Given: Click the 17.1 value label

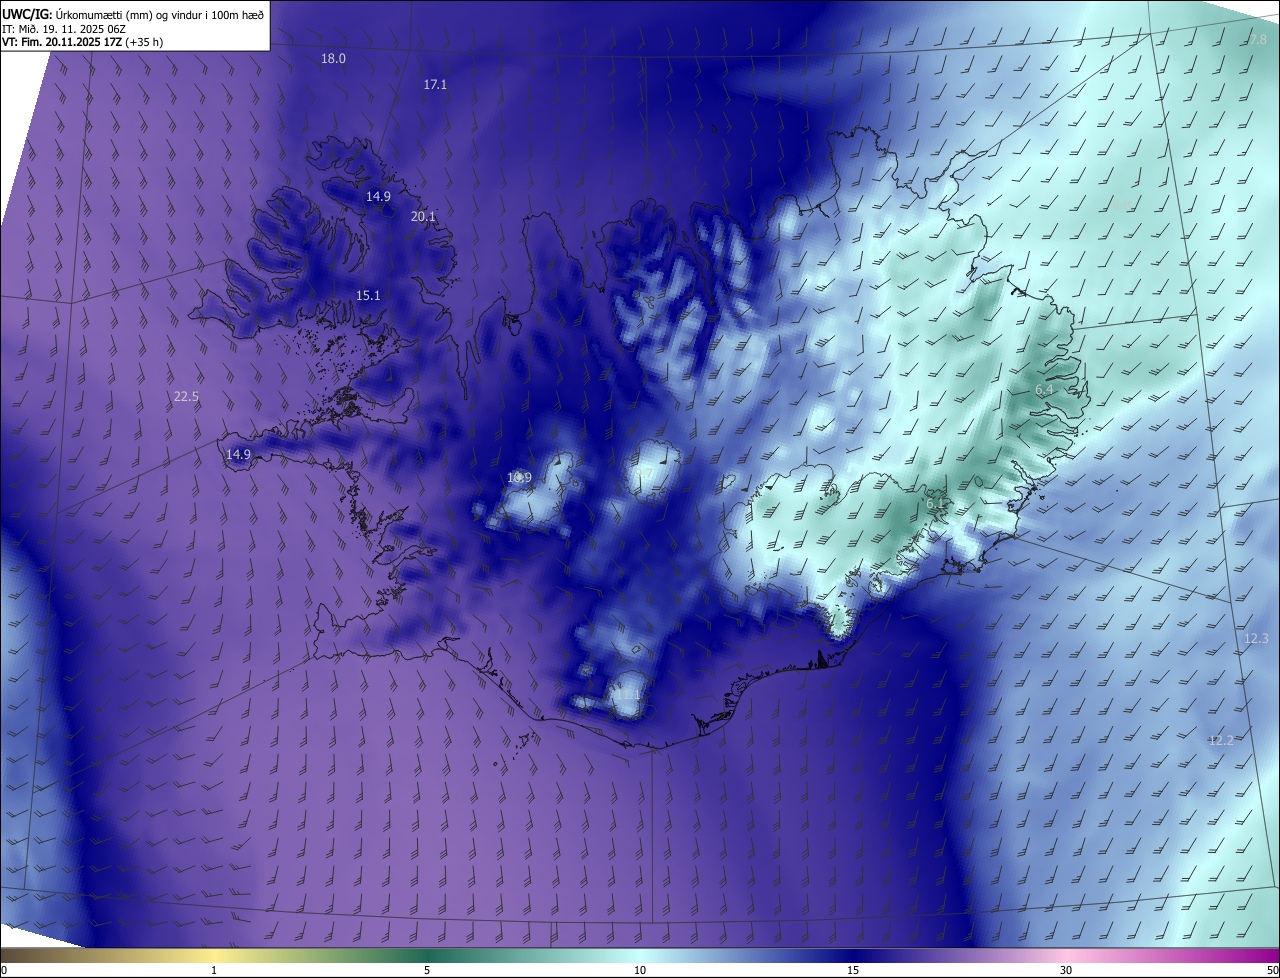Looking at the screenshot, I should click(435, 85).
